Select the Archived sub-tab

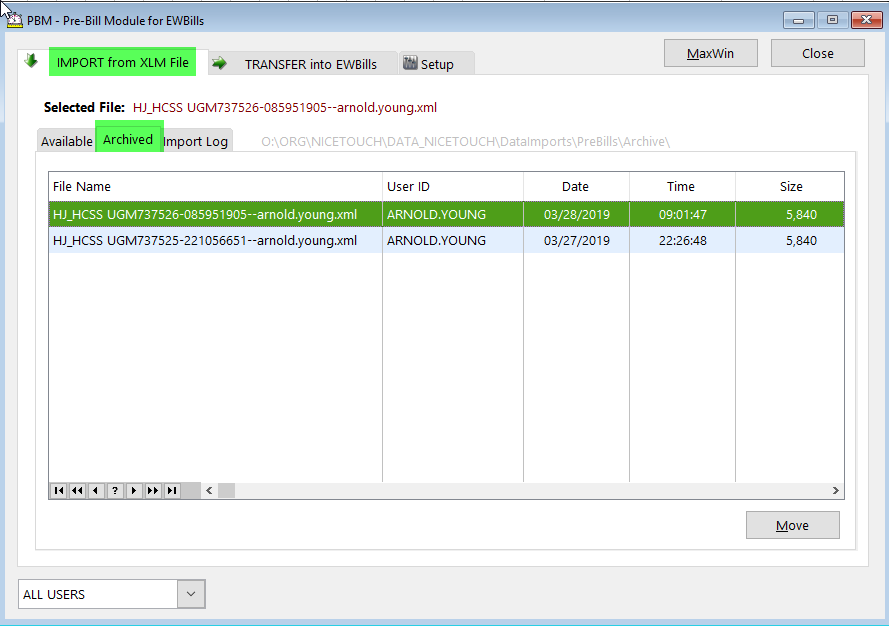click(128, 139)
